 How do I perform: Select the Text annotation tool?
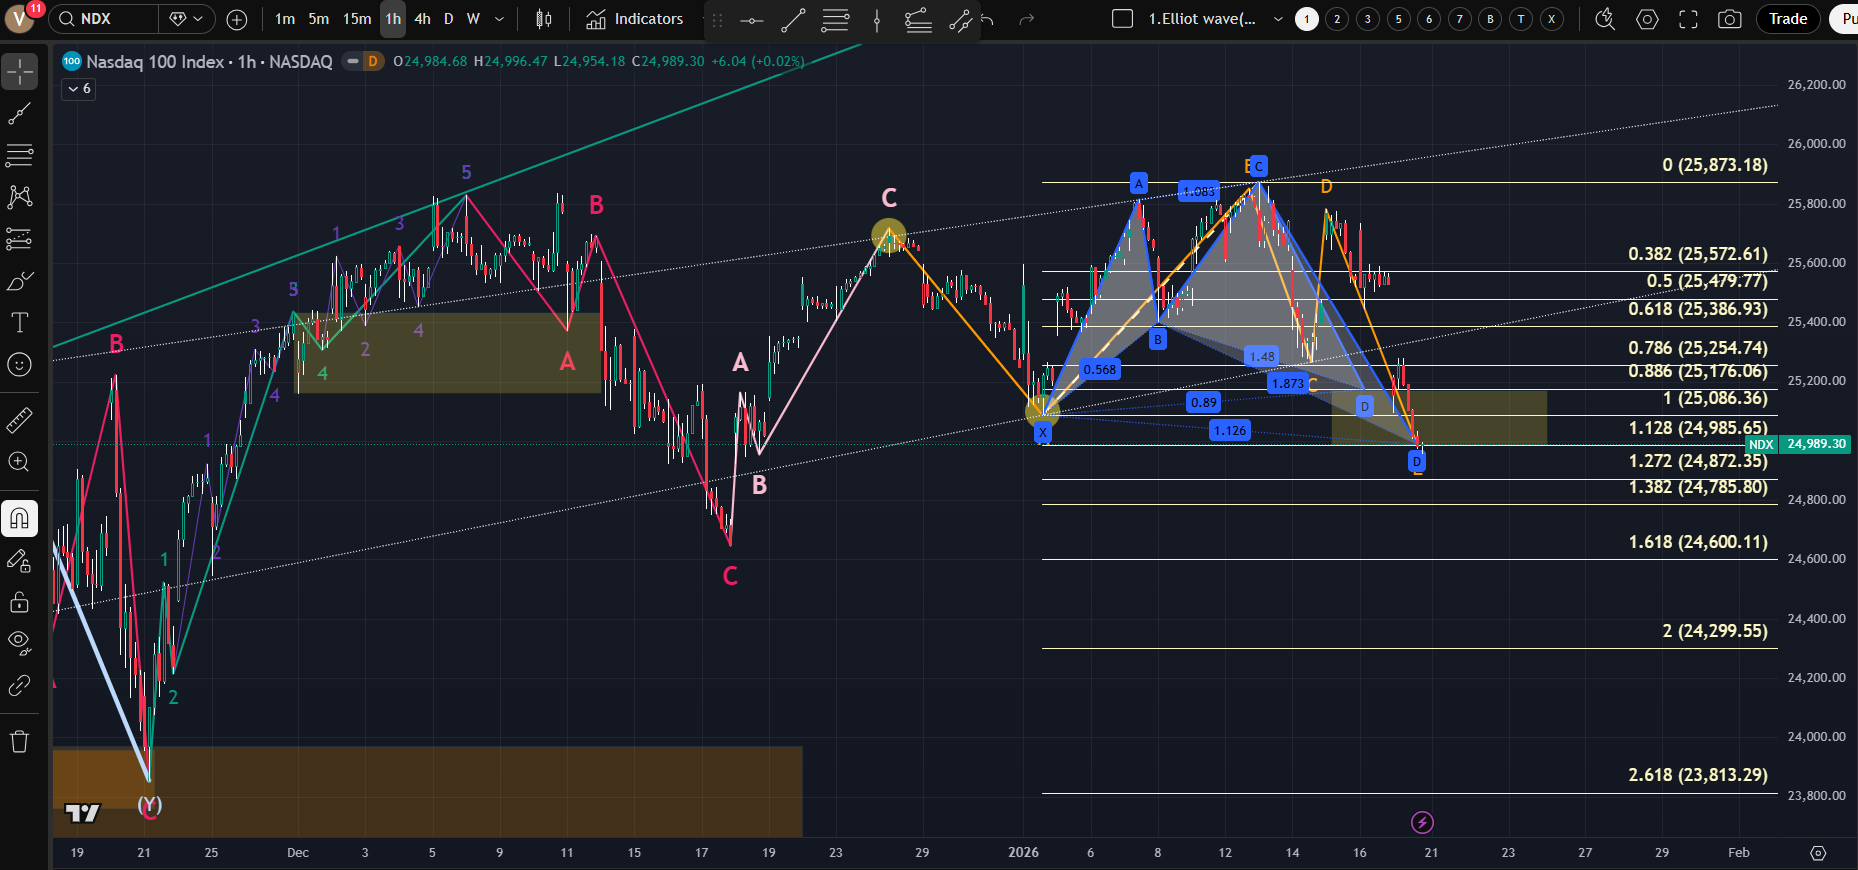(19, 322)
